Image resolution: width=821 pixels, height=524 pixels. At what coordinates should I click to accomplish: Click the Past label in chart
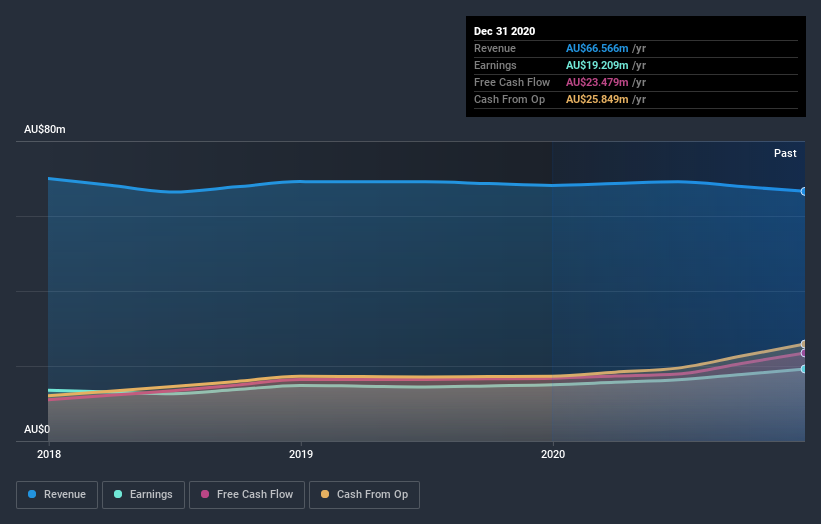[785, 153]
